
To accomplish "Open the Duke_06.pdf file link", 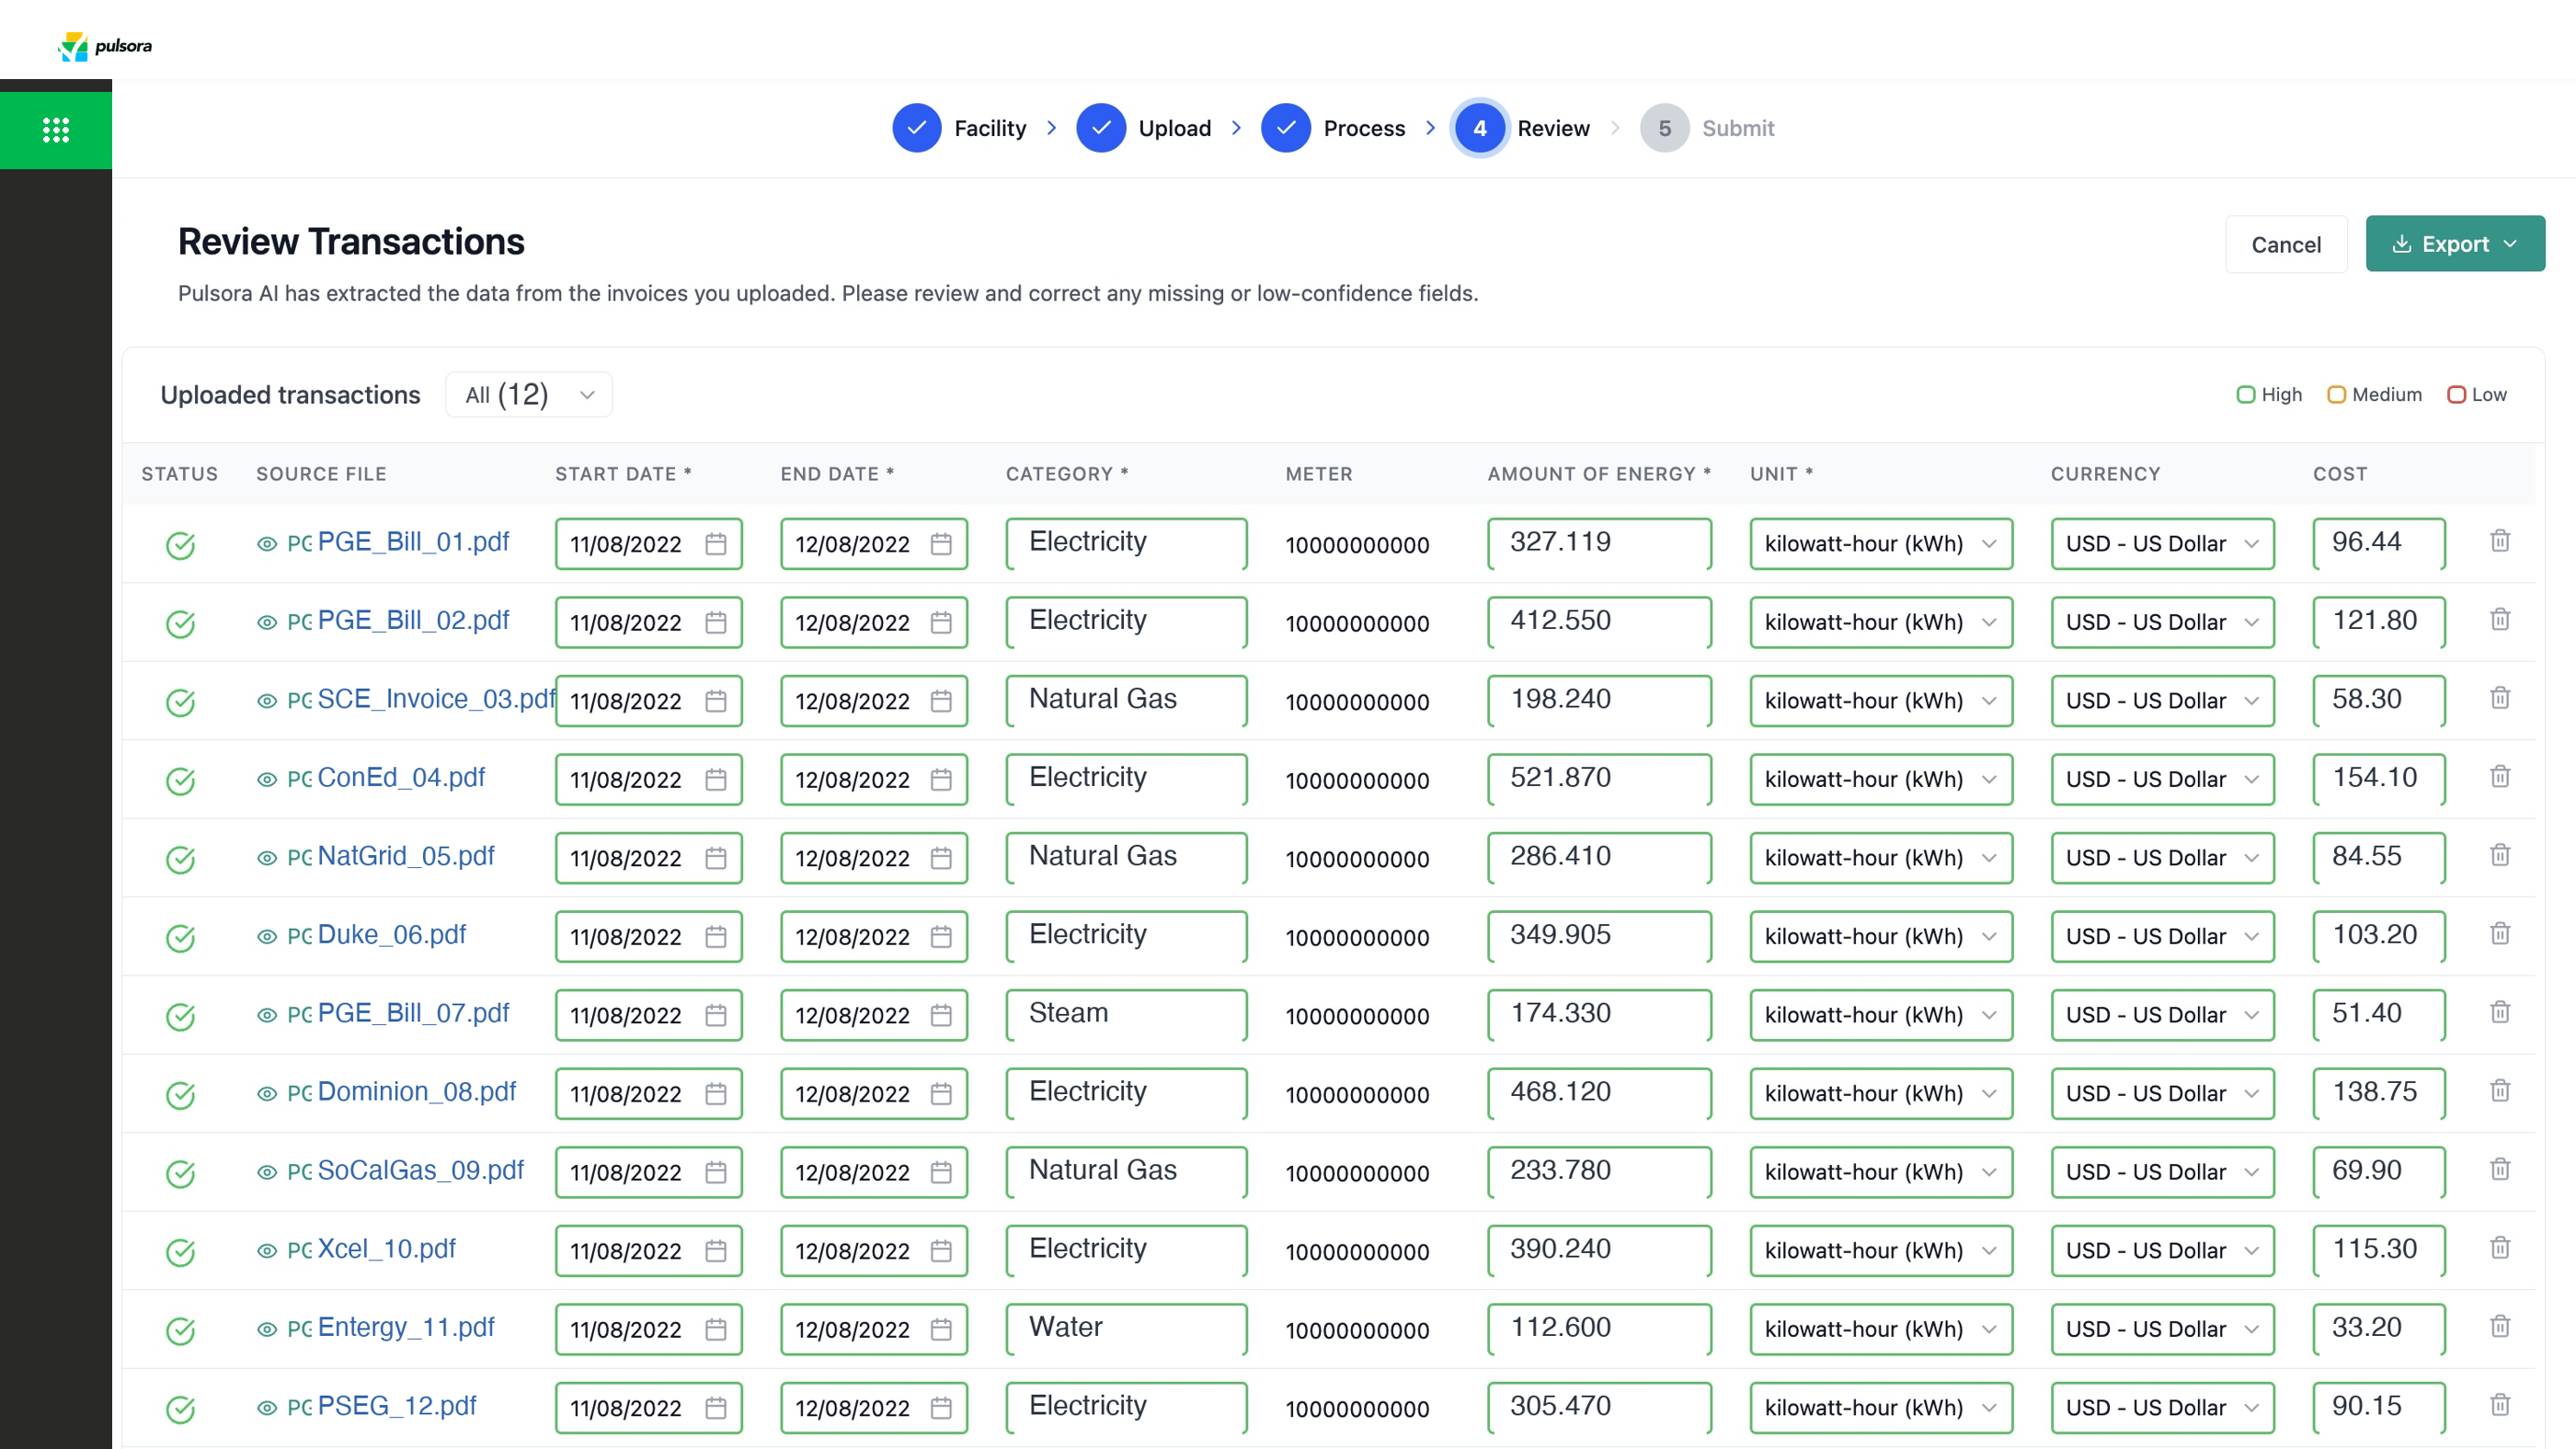I will [391, 934].
